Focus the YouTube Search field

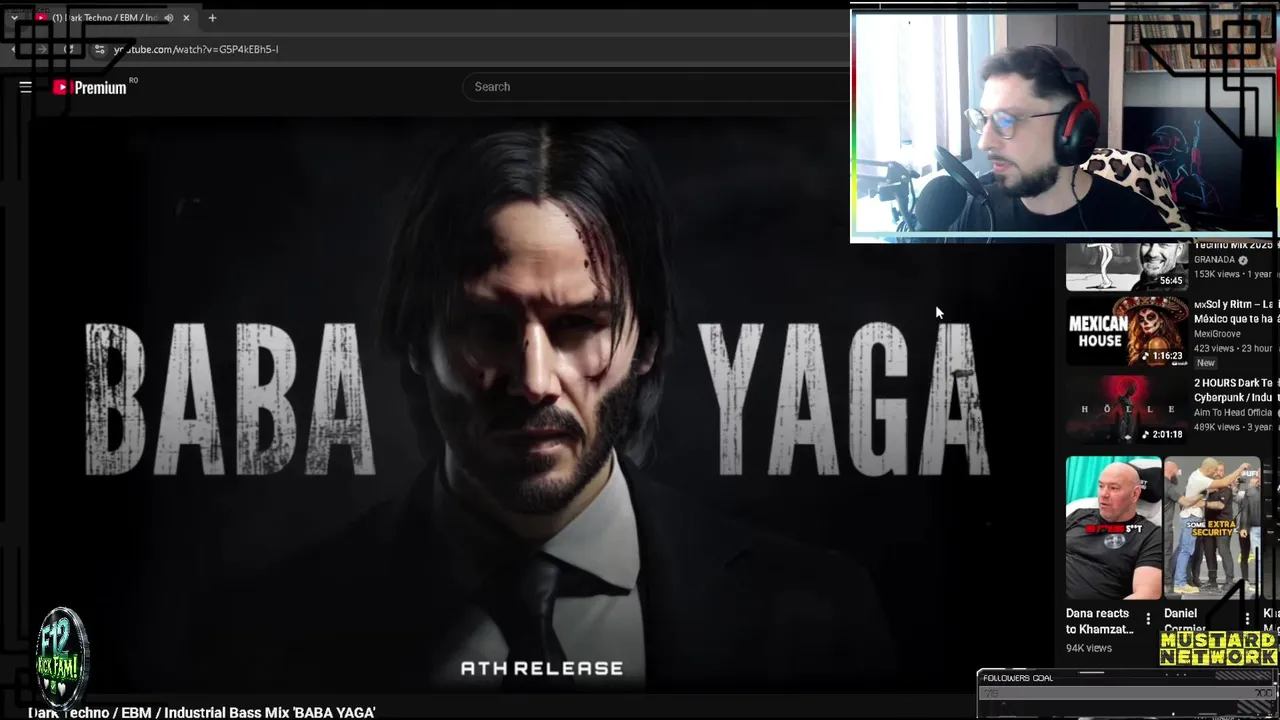tap(655, 87)
